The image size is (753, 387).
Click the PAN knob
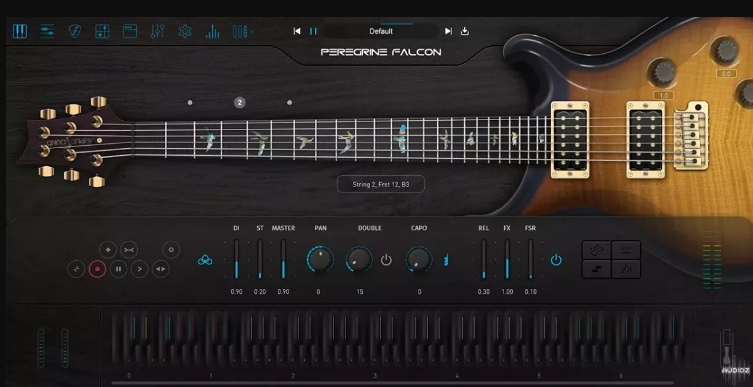click(x=320, y=260)
